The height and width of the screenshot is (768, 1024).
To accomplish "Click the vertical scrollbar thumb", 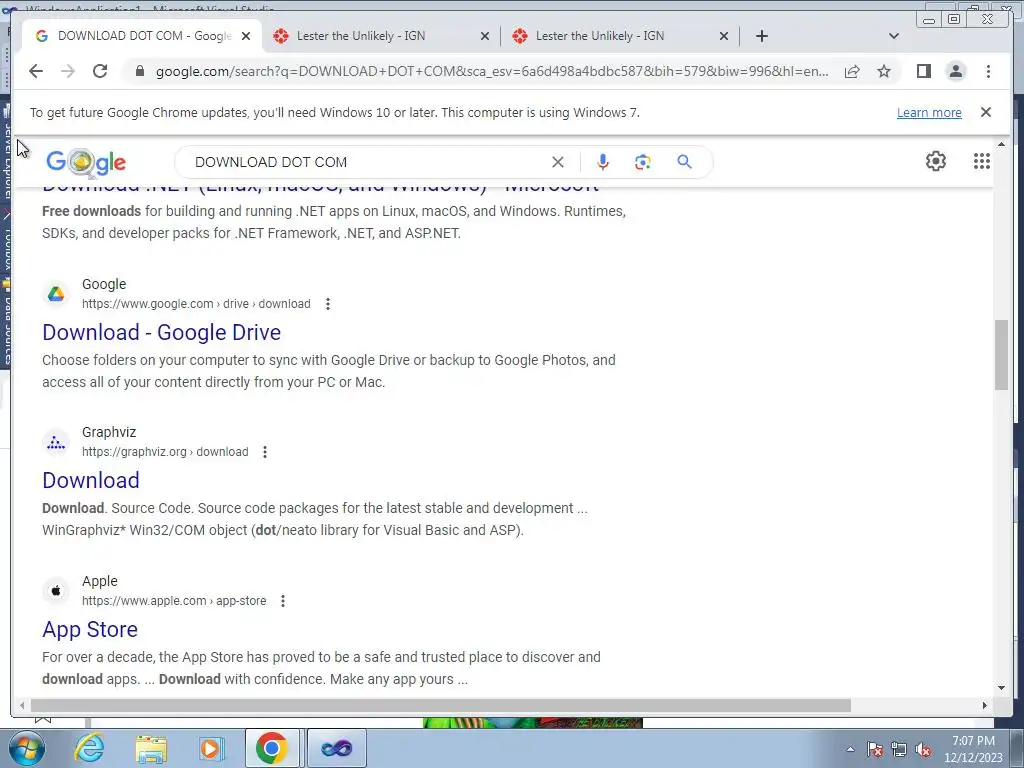I will [x=1002, y=355].
